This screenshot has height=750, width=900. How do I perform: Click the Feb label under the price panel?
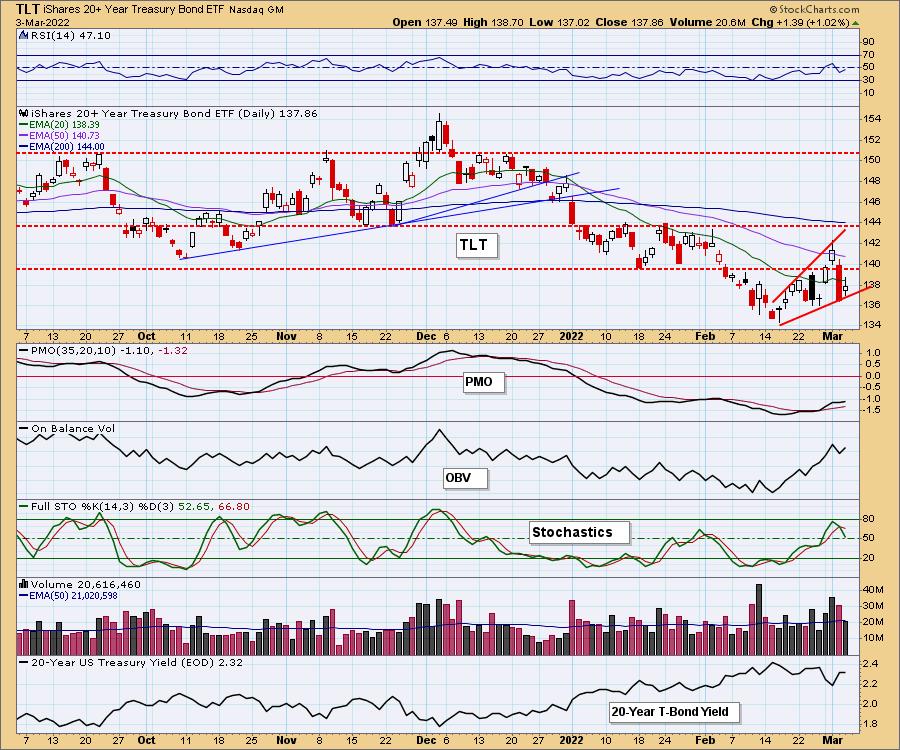pyautogui.click(x=705, y=337)
